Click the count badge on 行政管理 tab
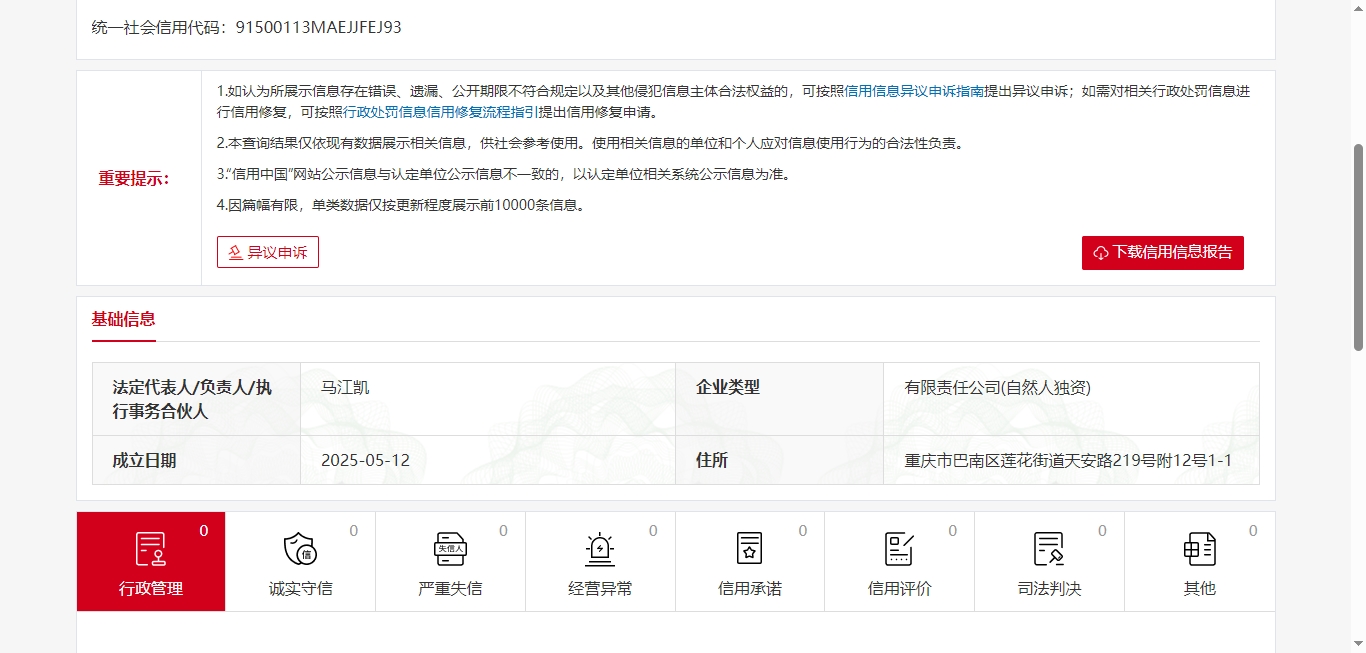Screen dimensions: 1366x653 204,531
